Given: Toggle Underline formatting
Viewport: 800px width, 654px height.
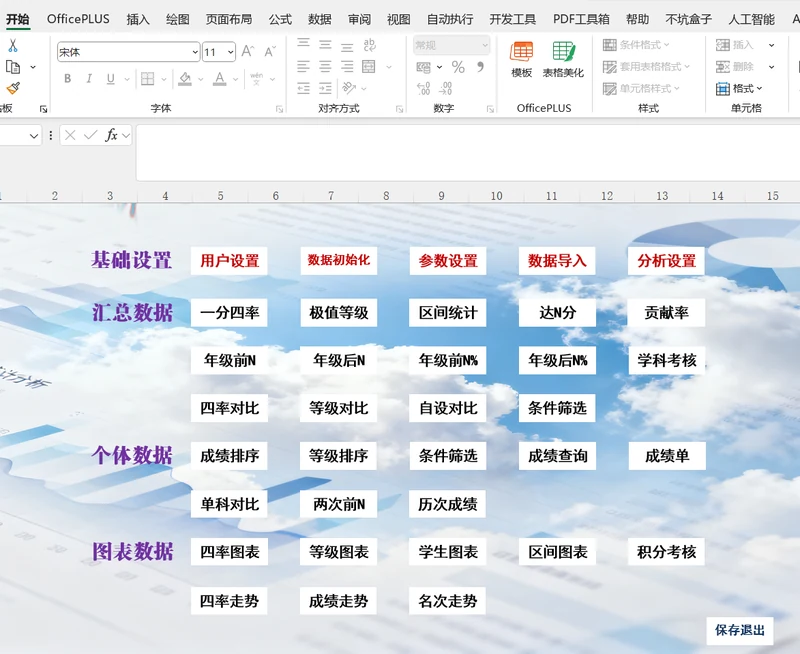Looking at the screenshot, I should (111, 79).
